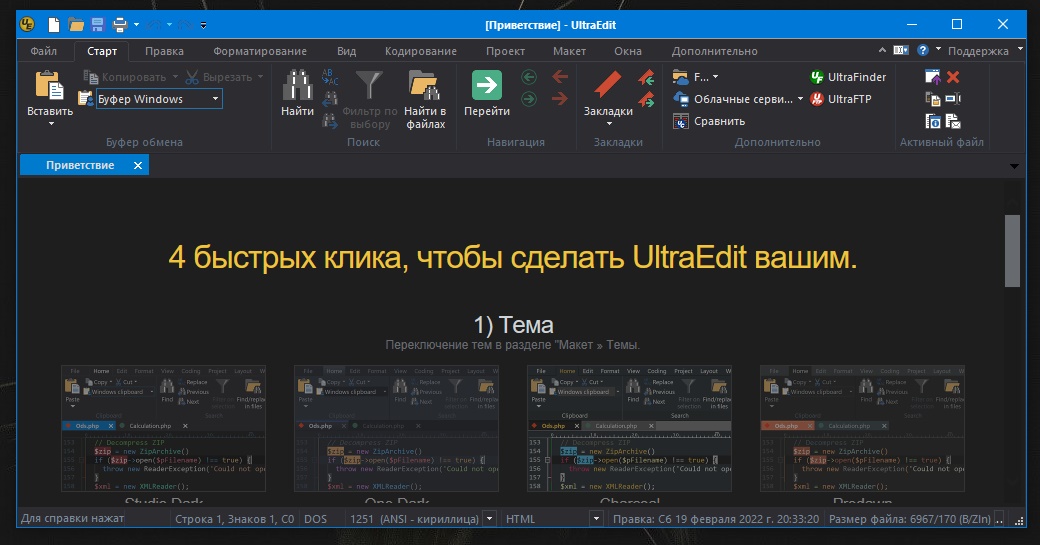Go to previous bookmark icon
1040x545 pixels.
pos(647,77)
